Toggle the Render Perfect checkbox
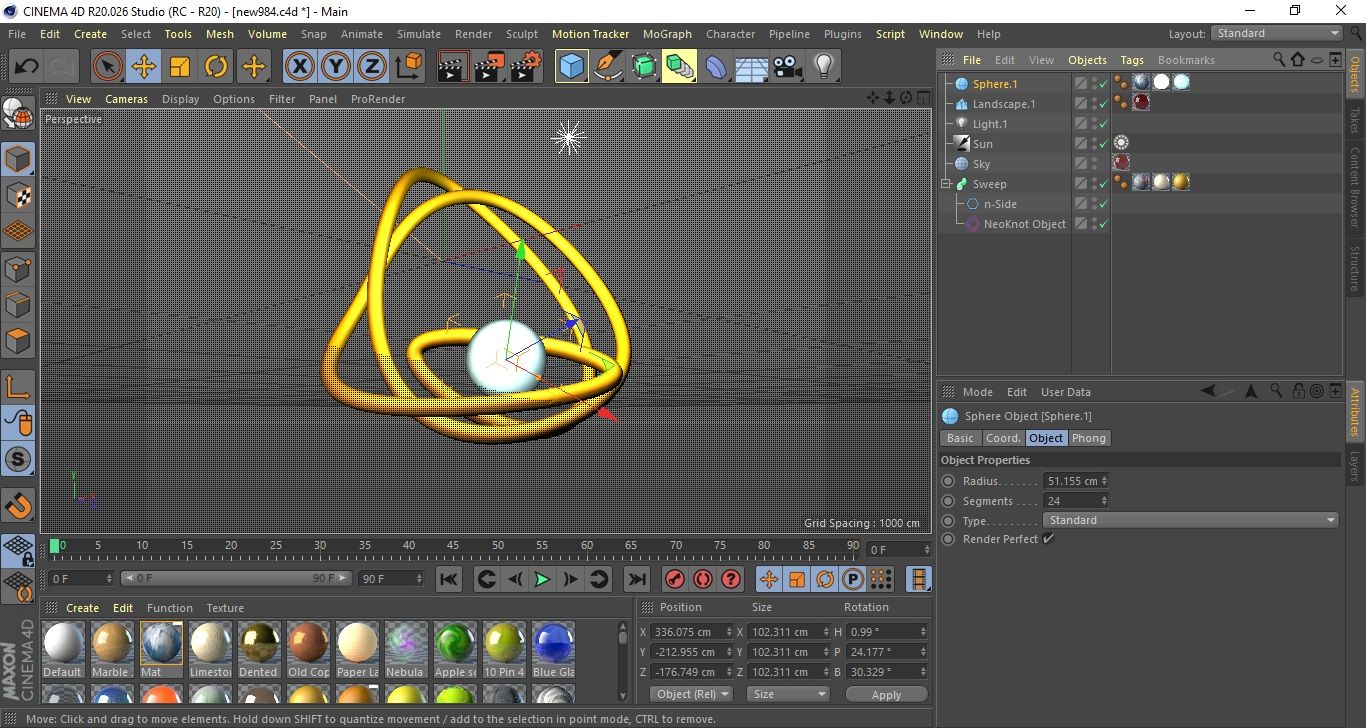The height and width of the screenshot is (728, 1372). (x=1048, y=539)
